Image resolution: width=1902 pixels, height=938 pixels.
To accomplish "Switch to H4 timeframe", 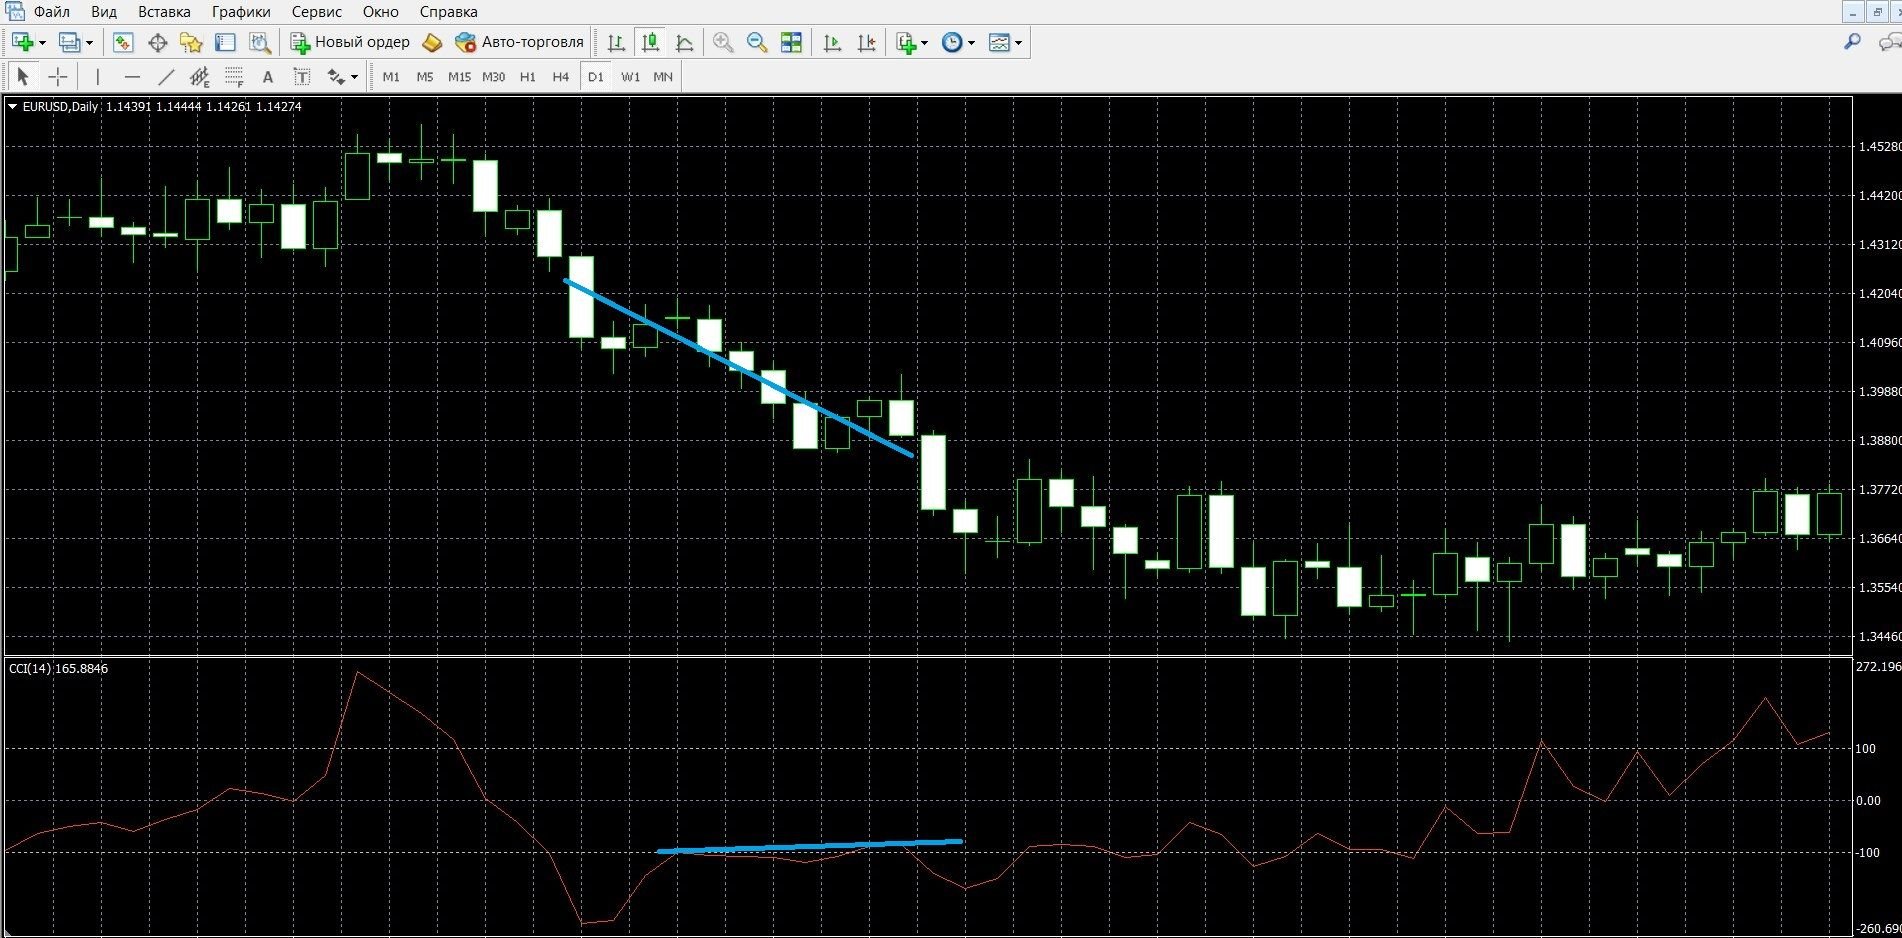I will 561,76.
